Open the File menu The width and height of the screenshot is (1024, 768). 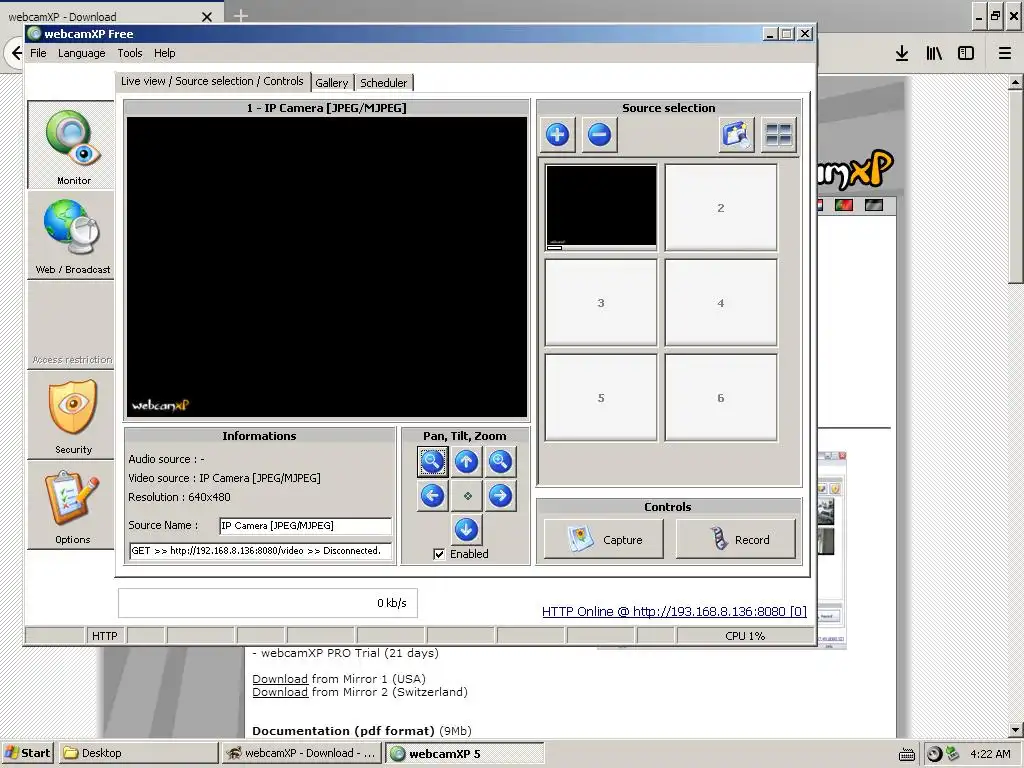point(38,53)
